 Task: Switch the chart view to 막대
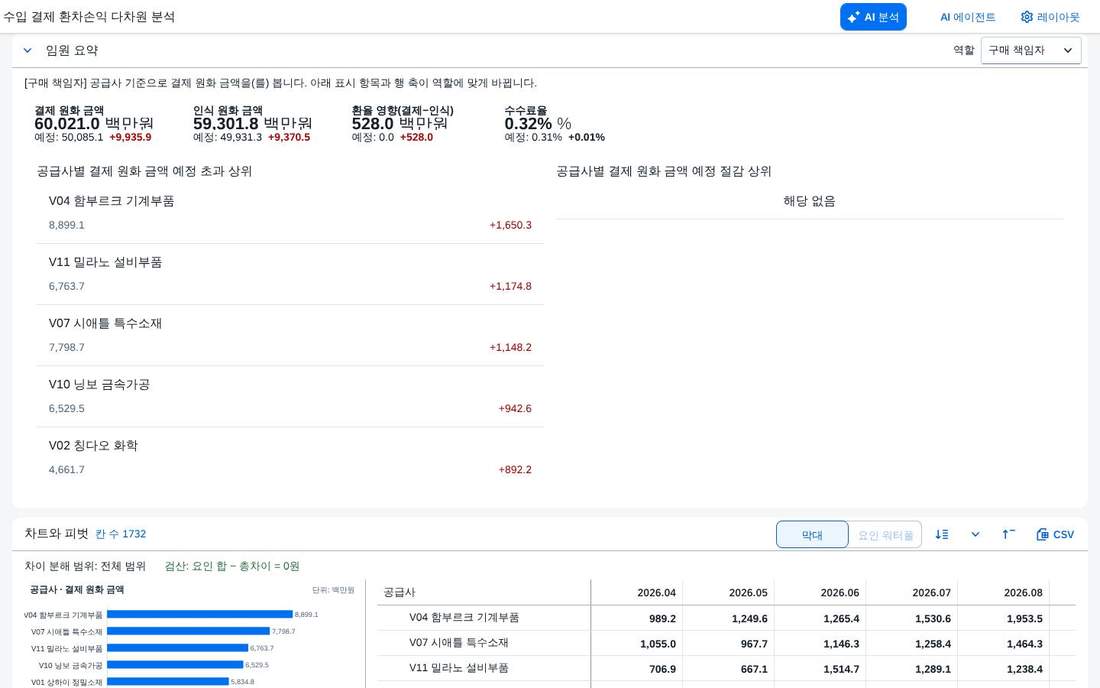(812, 535)
